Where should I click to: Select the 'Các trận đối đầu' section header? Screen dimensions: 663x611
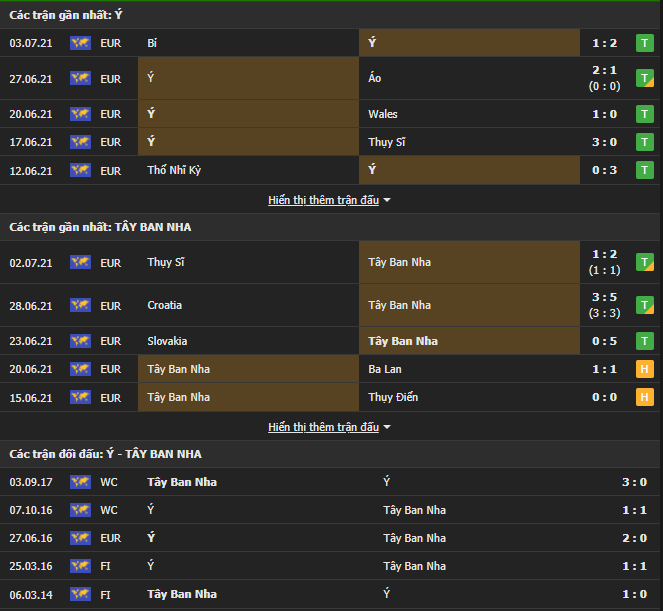105,454
